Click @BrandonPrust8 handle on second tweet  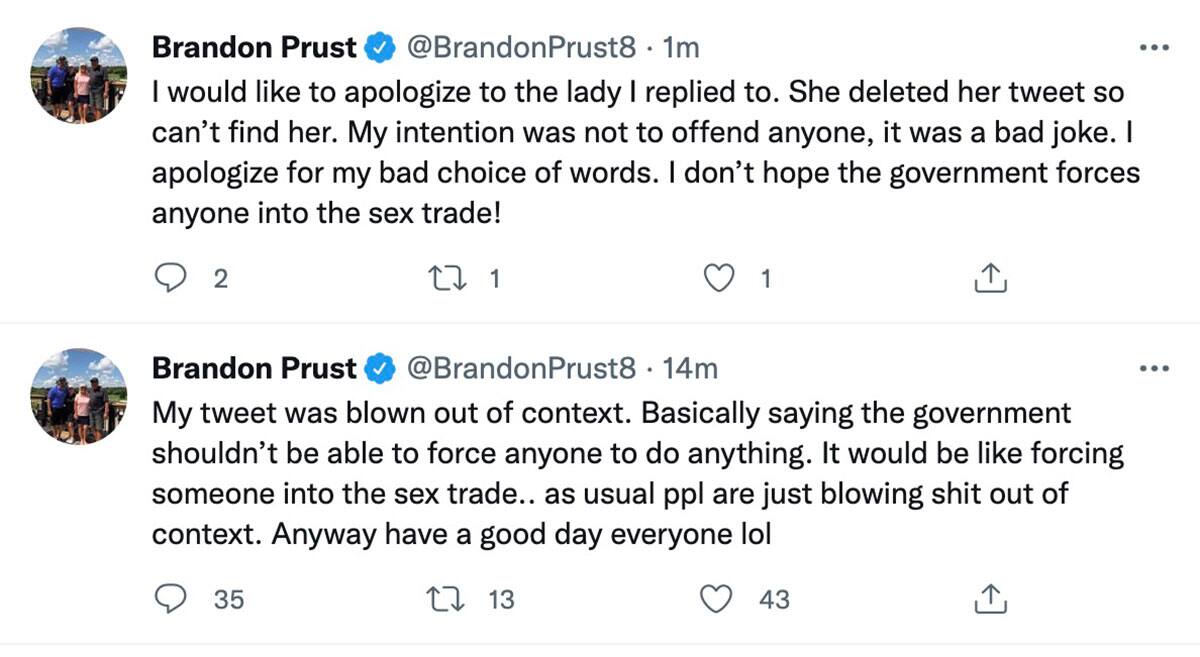point(519,368)
